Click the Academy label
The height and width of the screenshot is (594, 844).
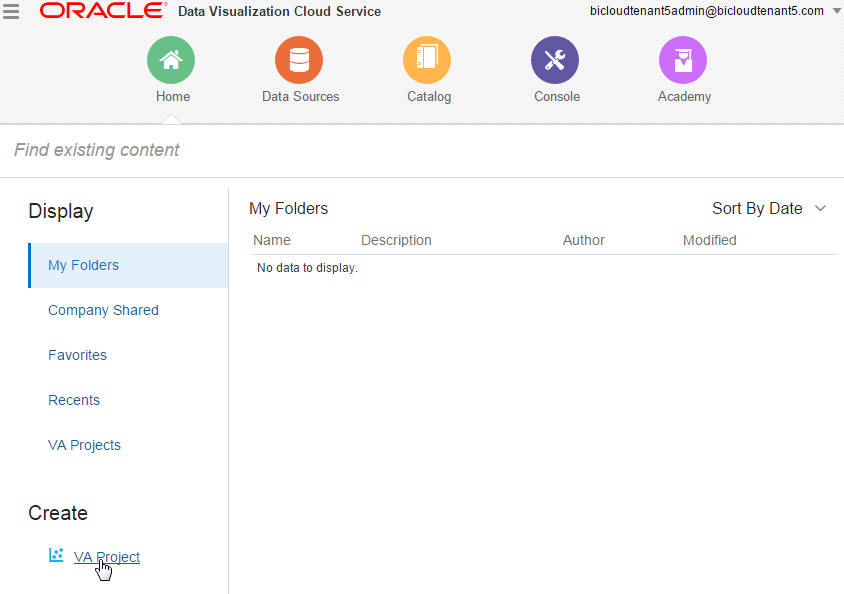click(x=684, y=97)
